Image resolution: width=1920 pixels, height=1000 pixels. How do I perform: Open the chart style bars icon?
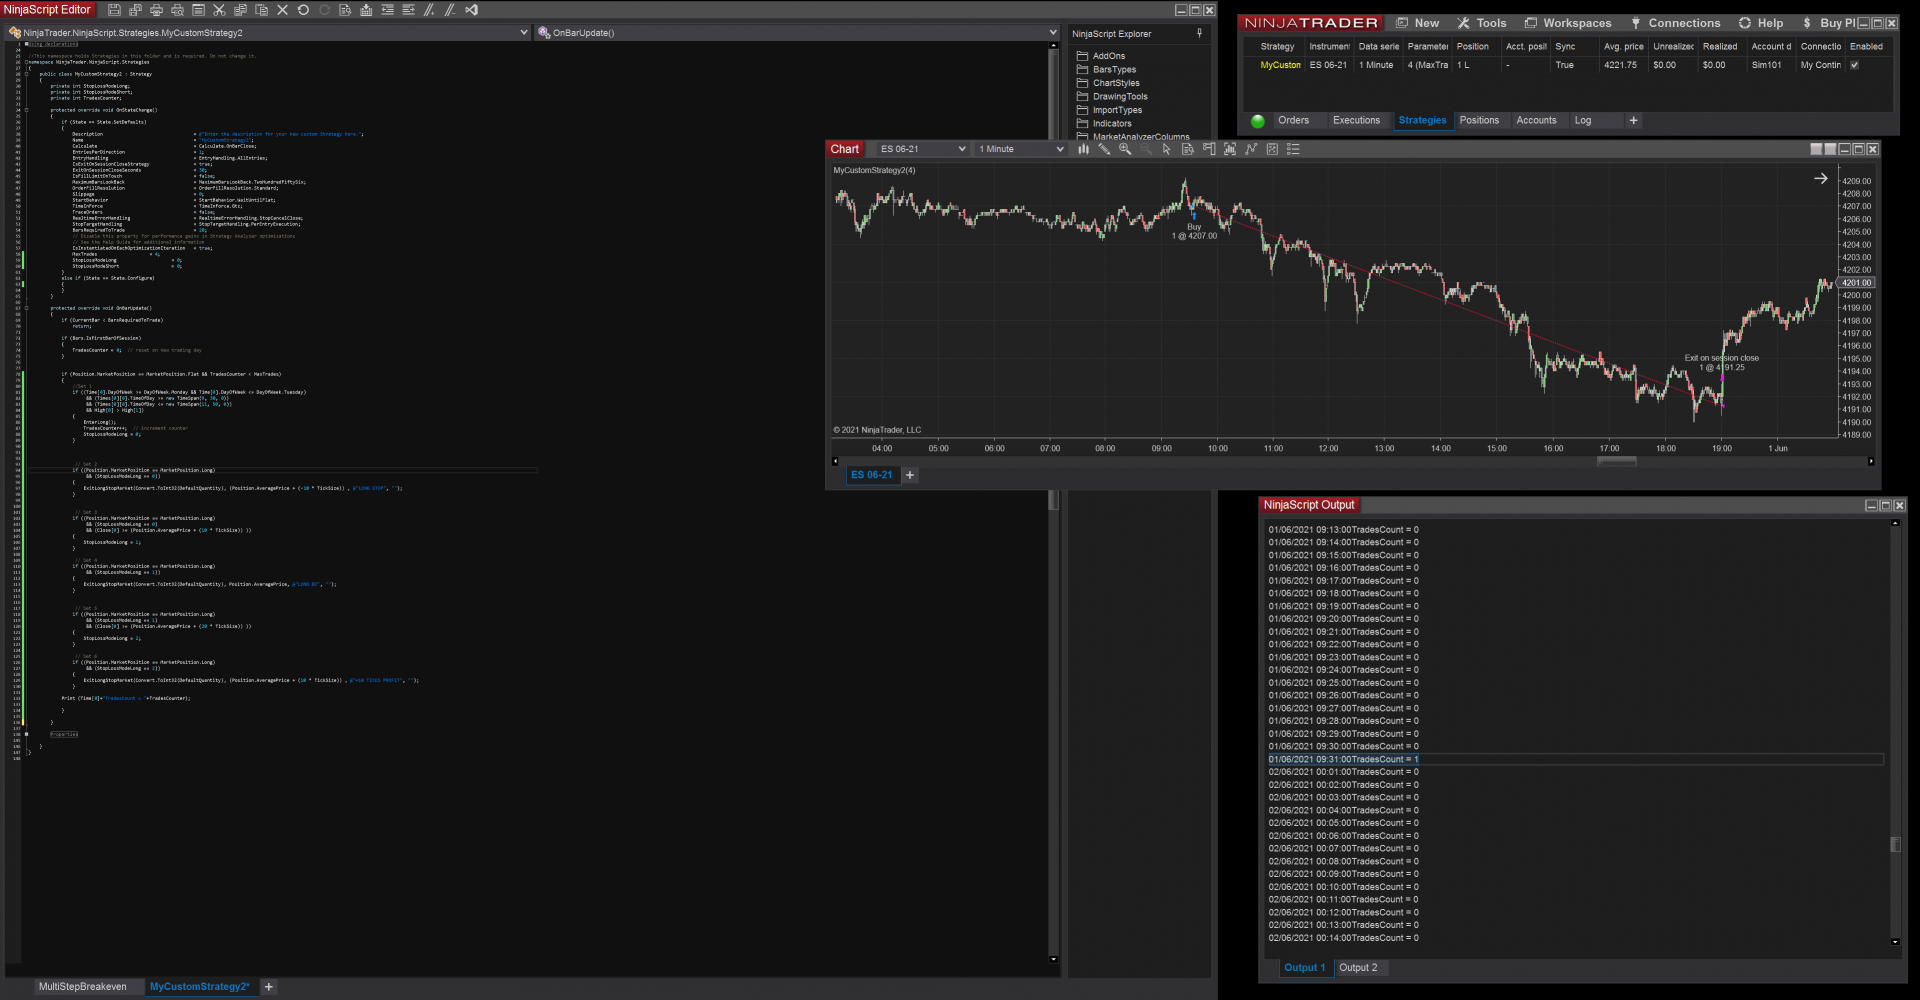[1083, 149]
